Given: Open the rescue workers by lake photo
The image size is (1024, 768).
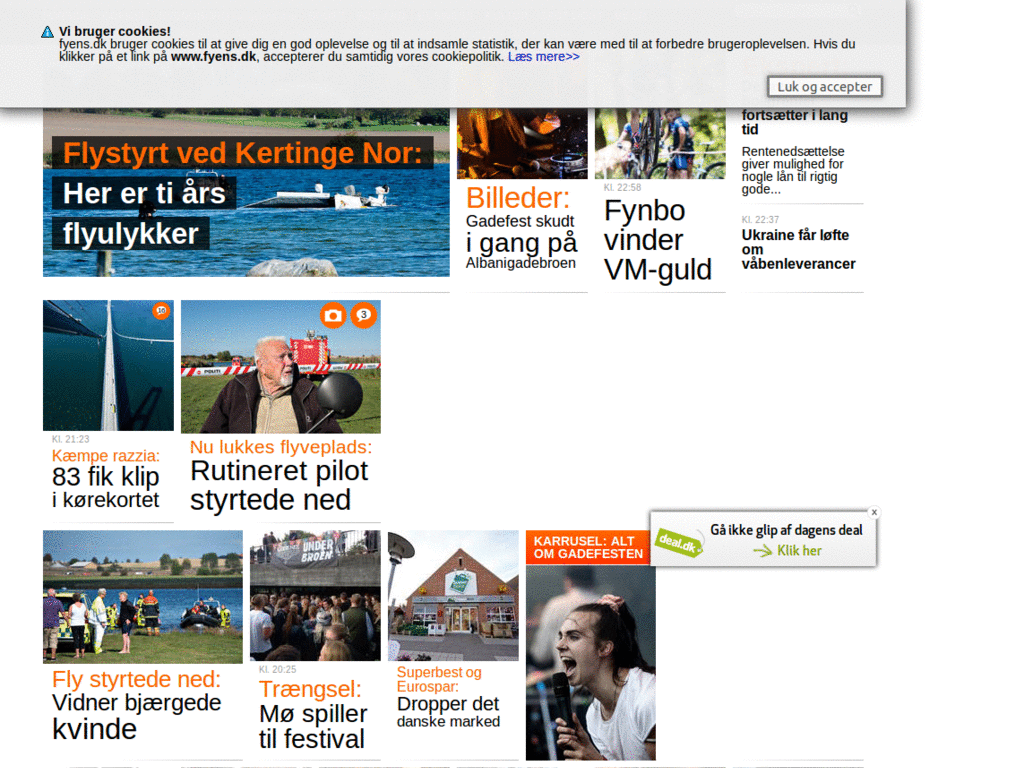Looking at the screenshot, I should (x=142, y=597).
